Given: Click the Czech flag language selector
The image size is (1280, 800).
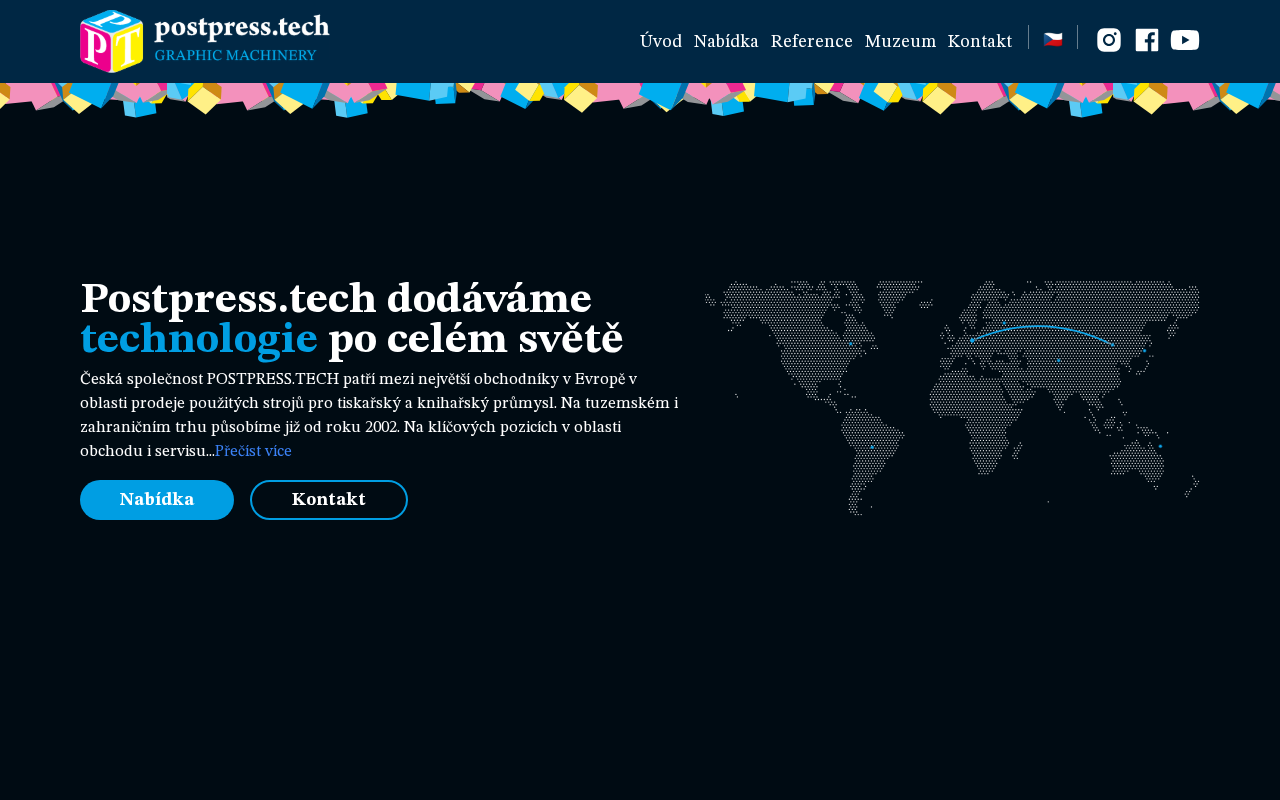Looking at the screenshot, I should click(1053, 40).
